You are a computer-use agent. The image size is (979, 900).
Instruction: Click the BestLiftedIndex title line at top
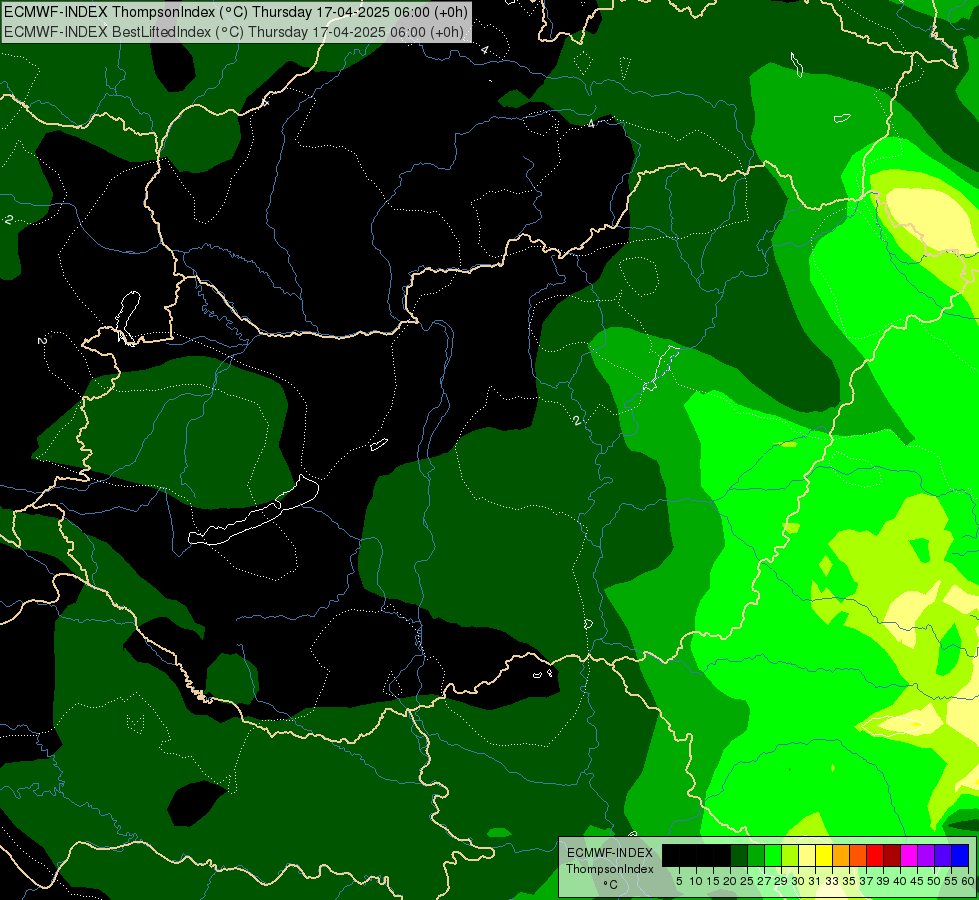(234, 32)
